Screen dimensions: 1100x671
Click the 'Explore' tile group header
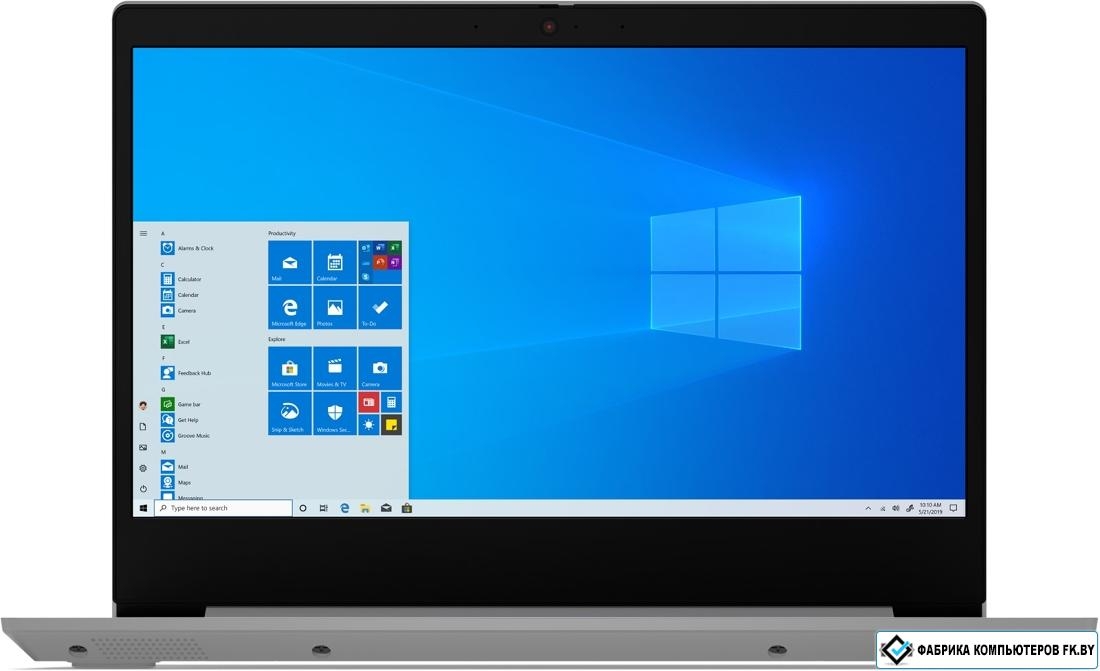(276, 339)
